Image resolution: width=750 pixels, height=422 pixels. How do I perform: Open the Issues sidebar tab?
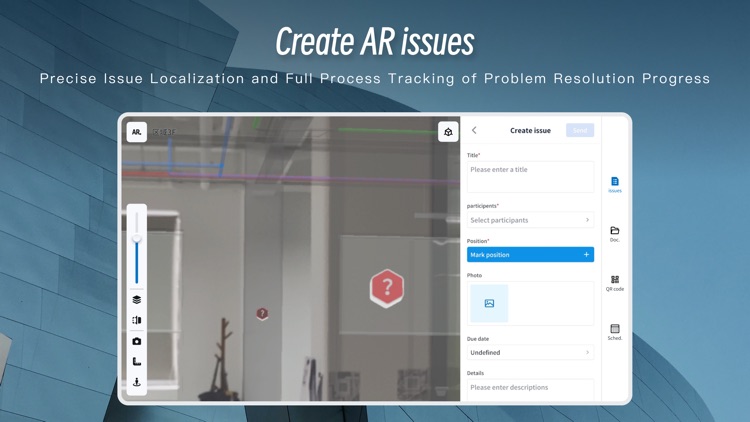coord(615,184)
